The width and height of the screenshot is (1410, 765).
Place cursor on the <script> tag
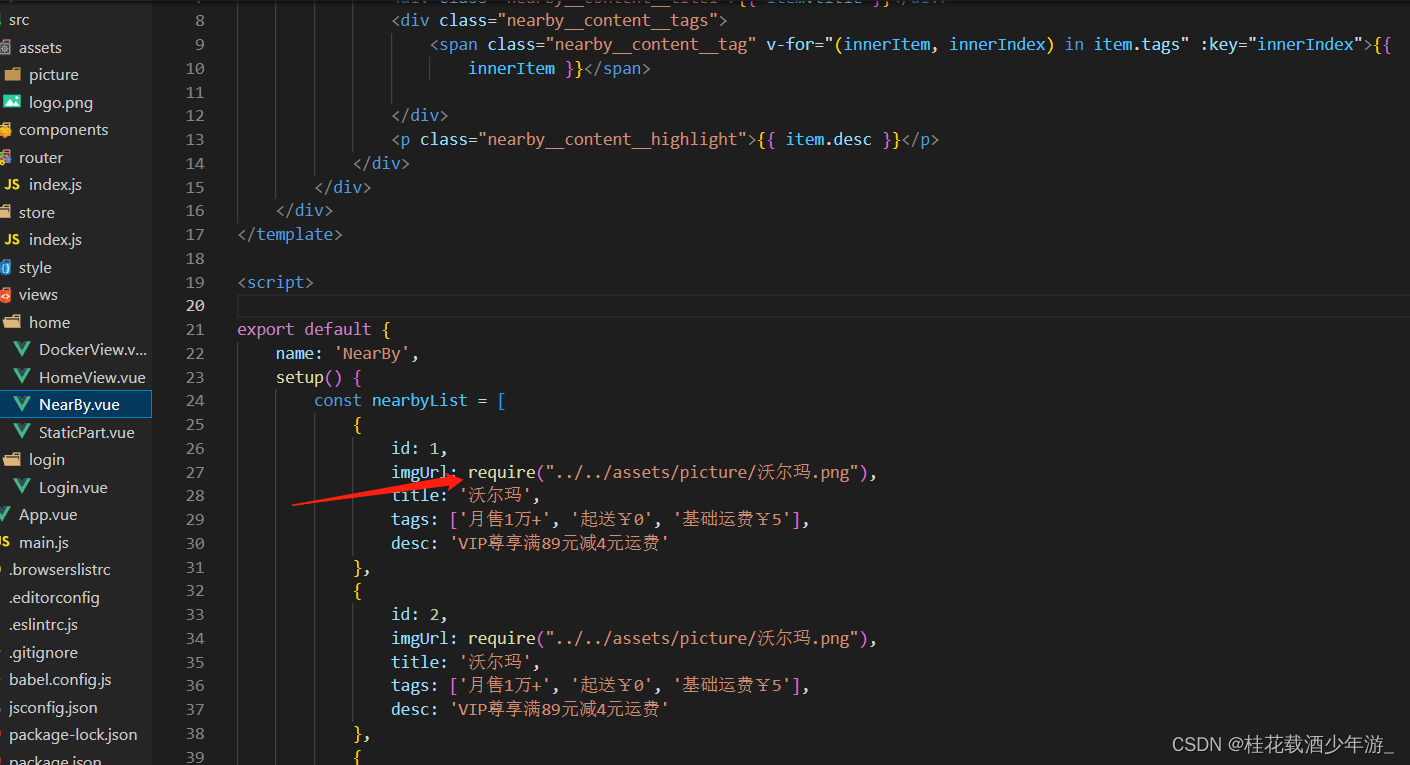point(276,282)
